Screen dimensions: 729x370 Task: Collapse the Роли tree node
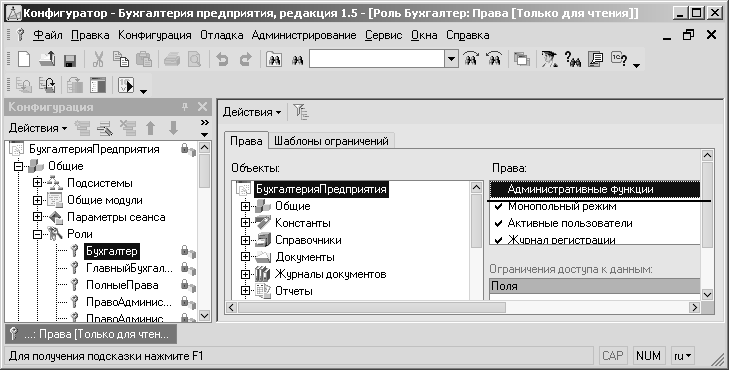[x=37, y=234]
